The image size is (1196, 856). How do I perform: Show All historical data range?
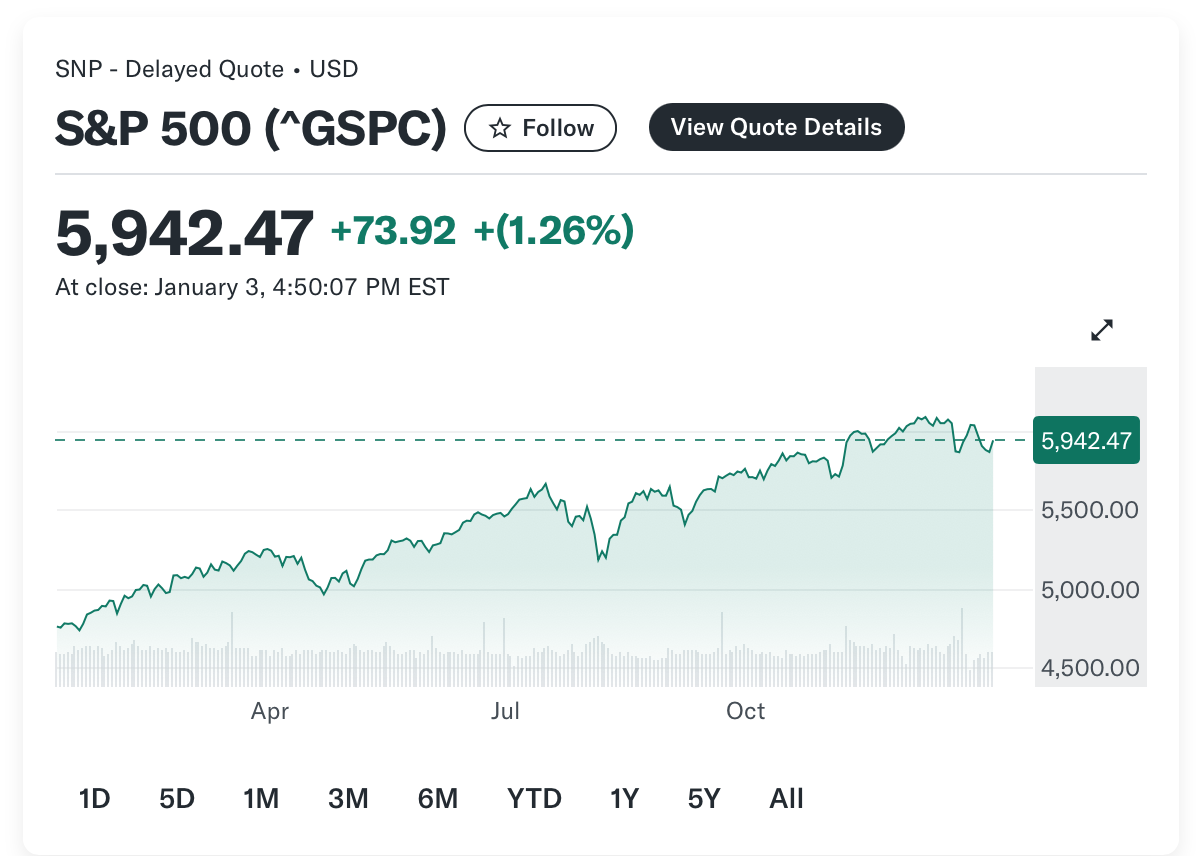pyautogui.click(x=786, y=798)
